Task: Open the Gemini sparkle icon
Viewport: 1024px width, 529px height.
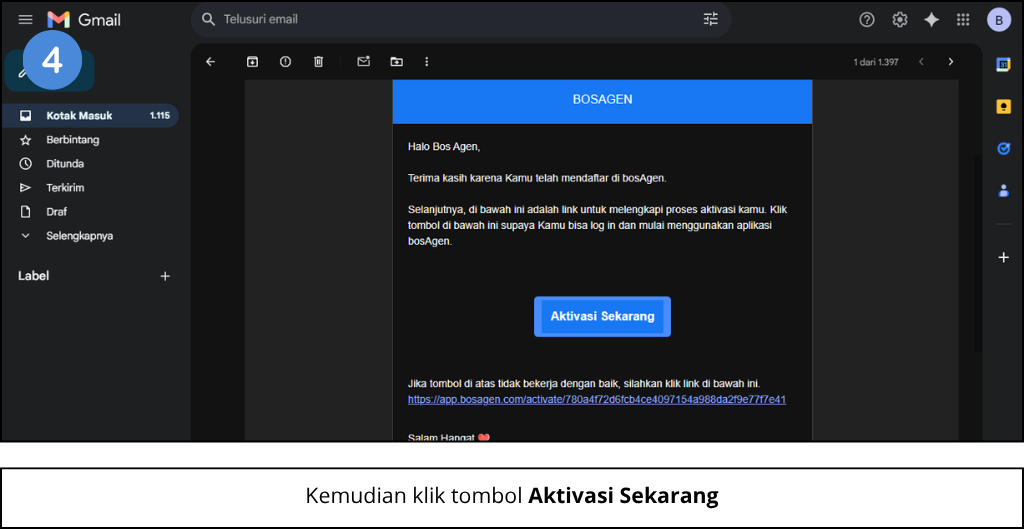Action: [931, 20]
